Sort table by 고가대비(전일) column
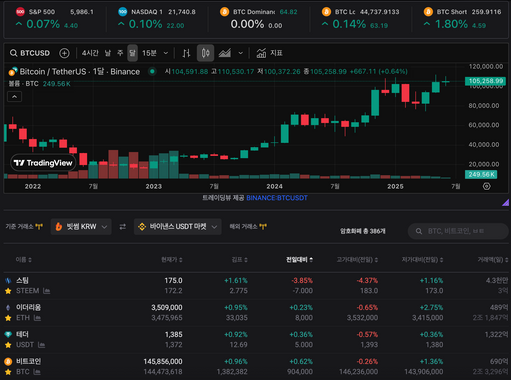 pos(357,260)
